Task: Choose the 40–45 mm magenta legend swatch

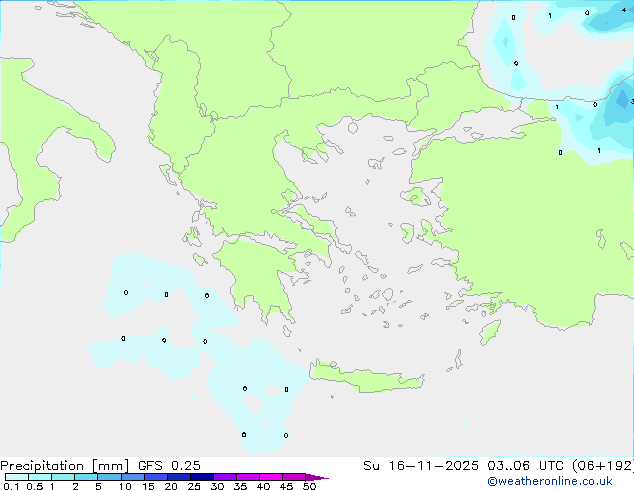Action: point(271,477)
